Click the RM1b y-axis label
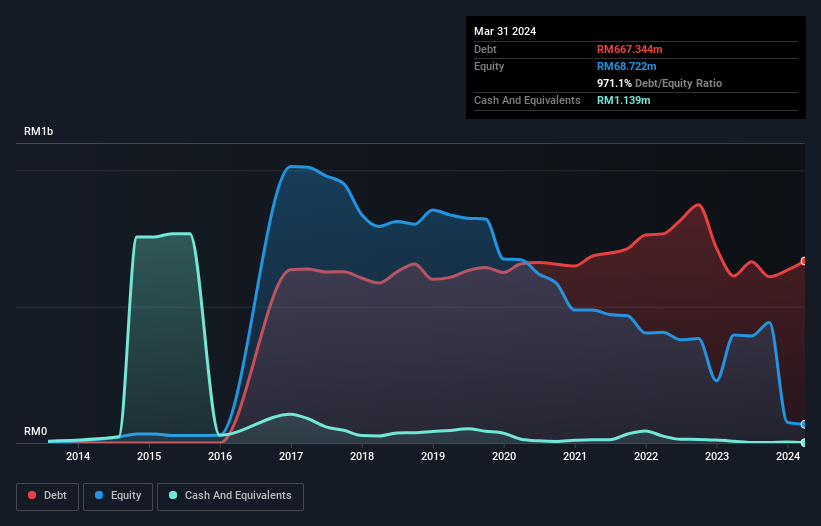Image resolution: width=821 pixels, height=526 pixels. [x=38, y=131]
